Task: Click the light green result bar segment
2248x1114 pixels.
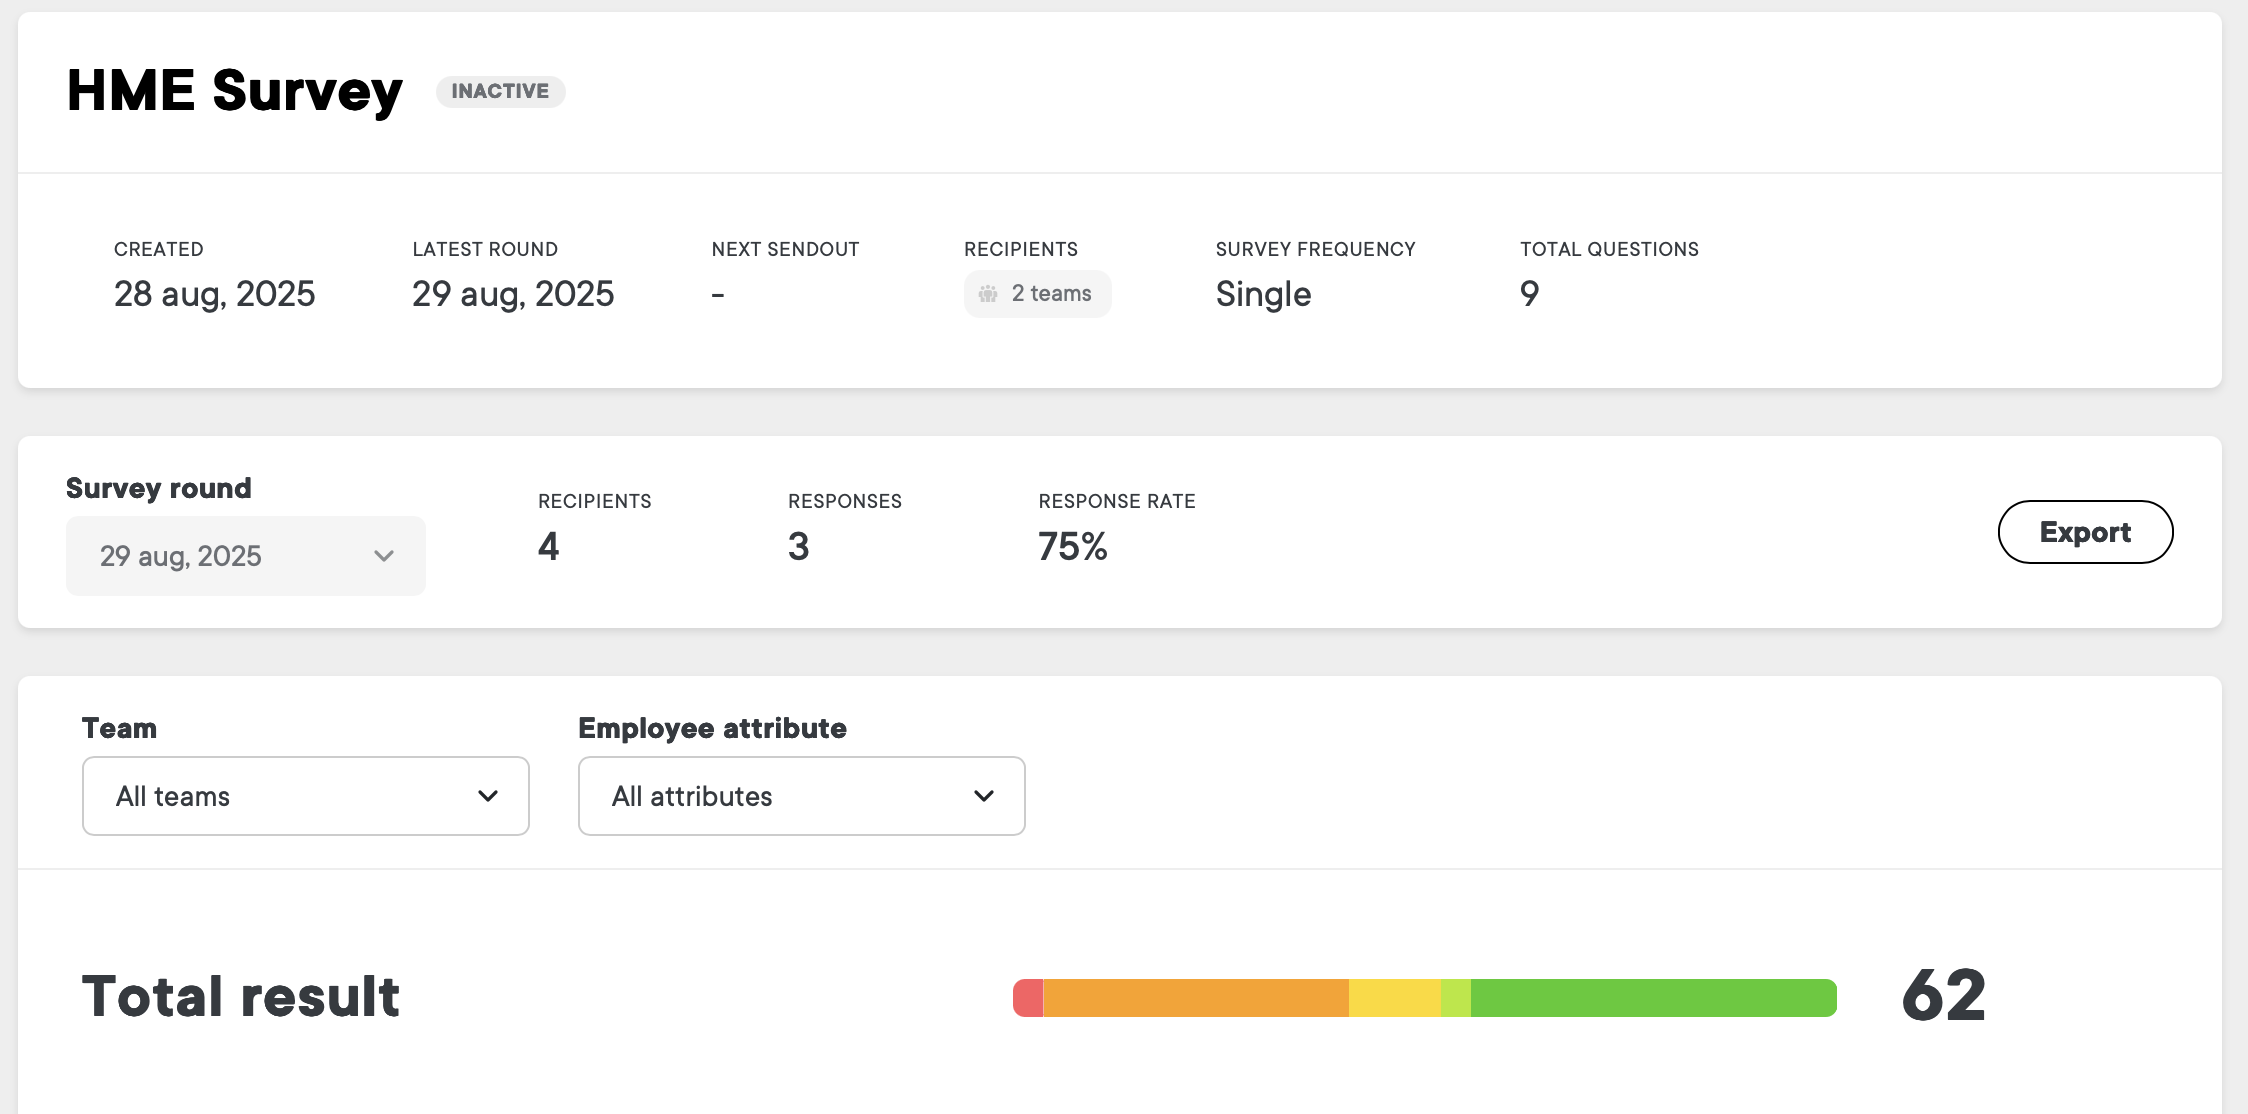Action: coord(1456,998)
